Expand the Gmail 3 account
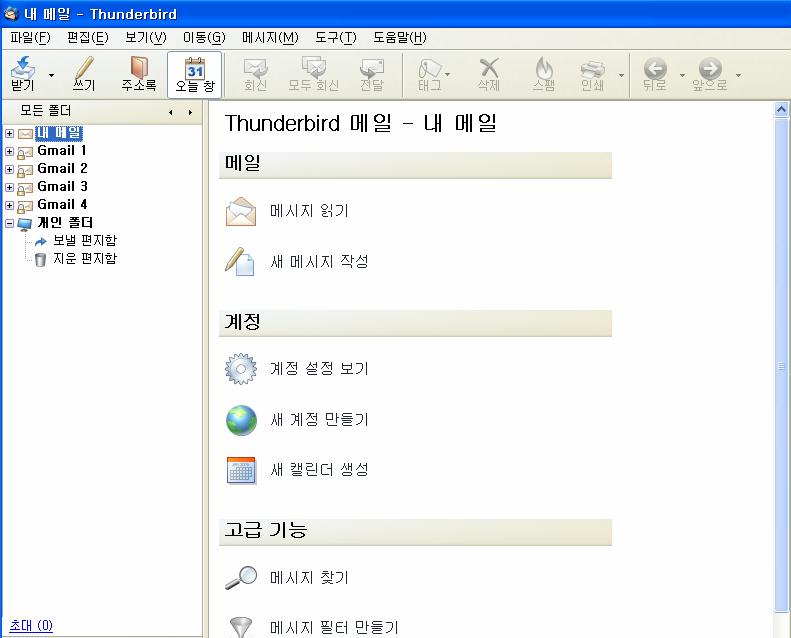This screenshot has width=791, height=638. coord(9,187)
